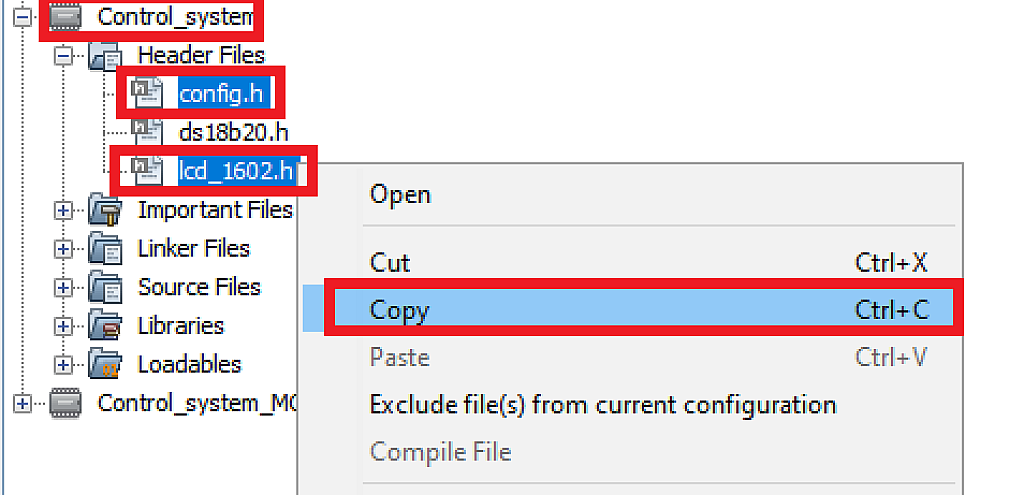Viewport: 1024px width, 495px height.
Task: Choose Copy from the context menu
Action: tap(399, 310)
